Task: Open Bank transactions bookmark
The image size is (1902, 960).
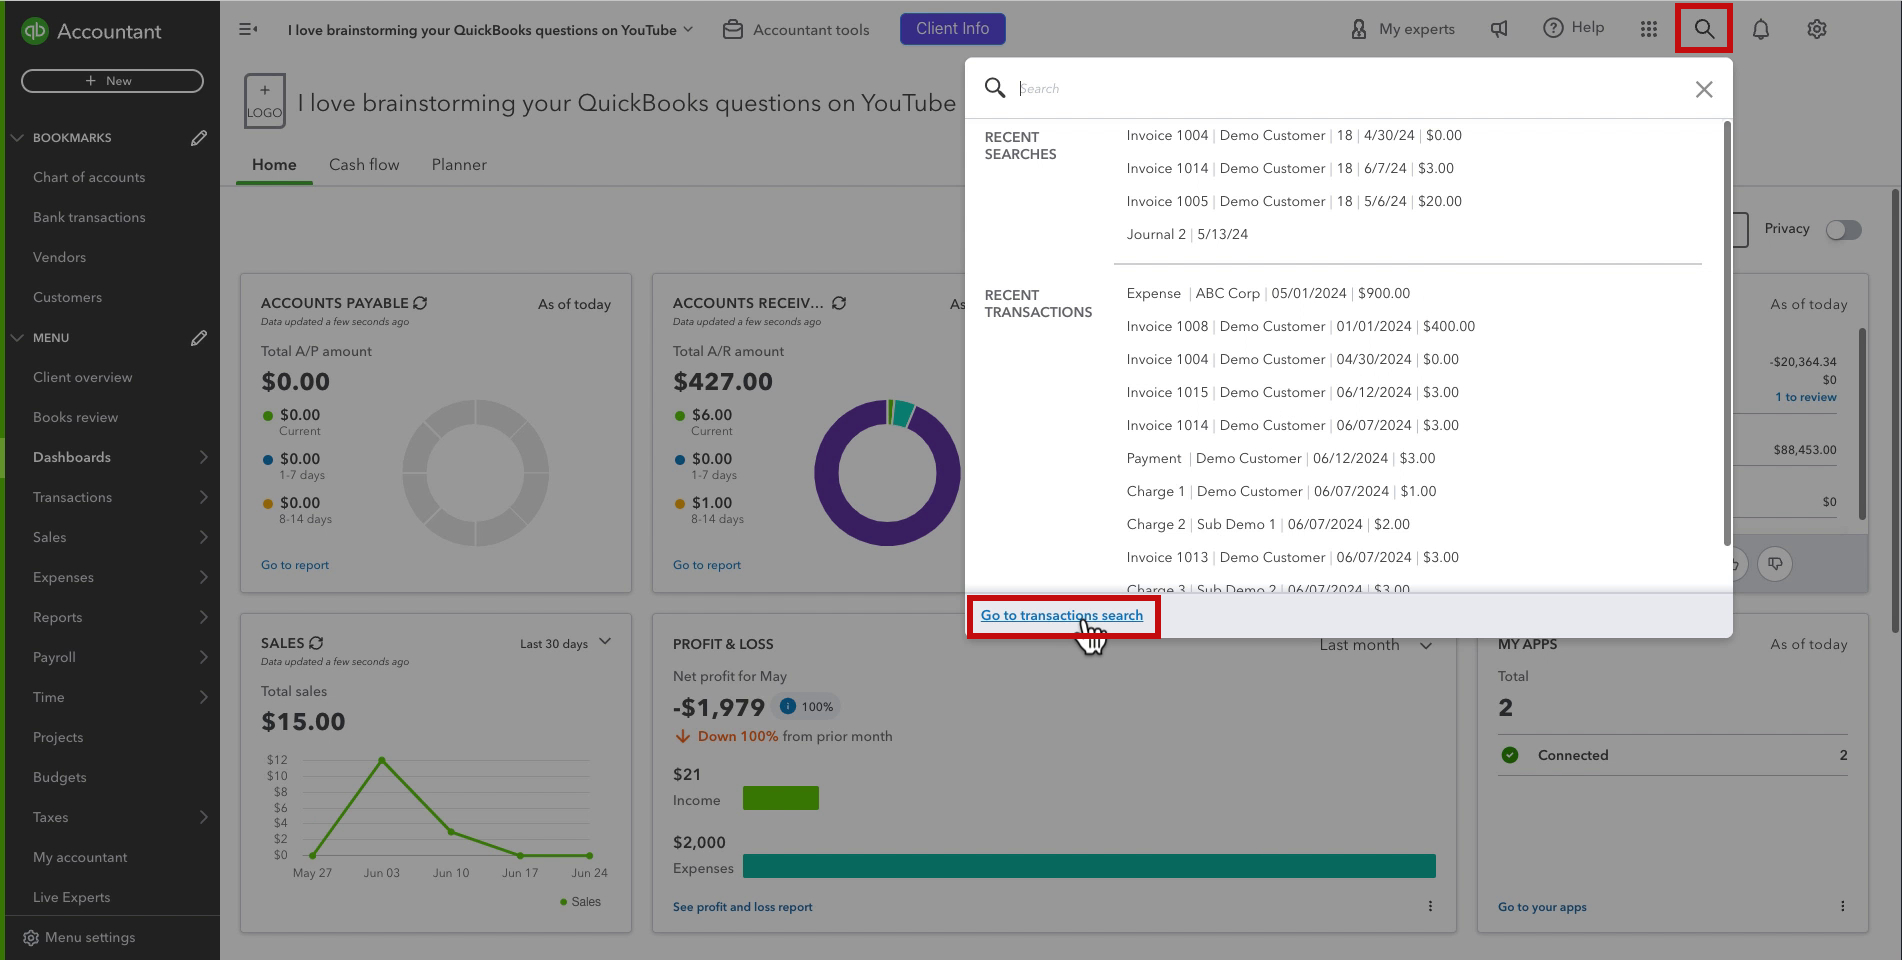Action: 89,217
